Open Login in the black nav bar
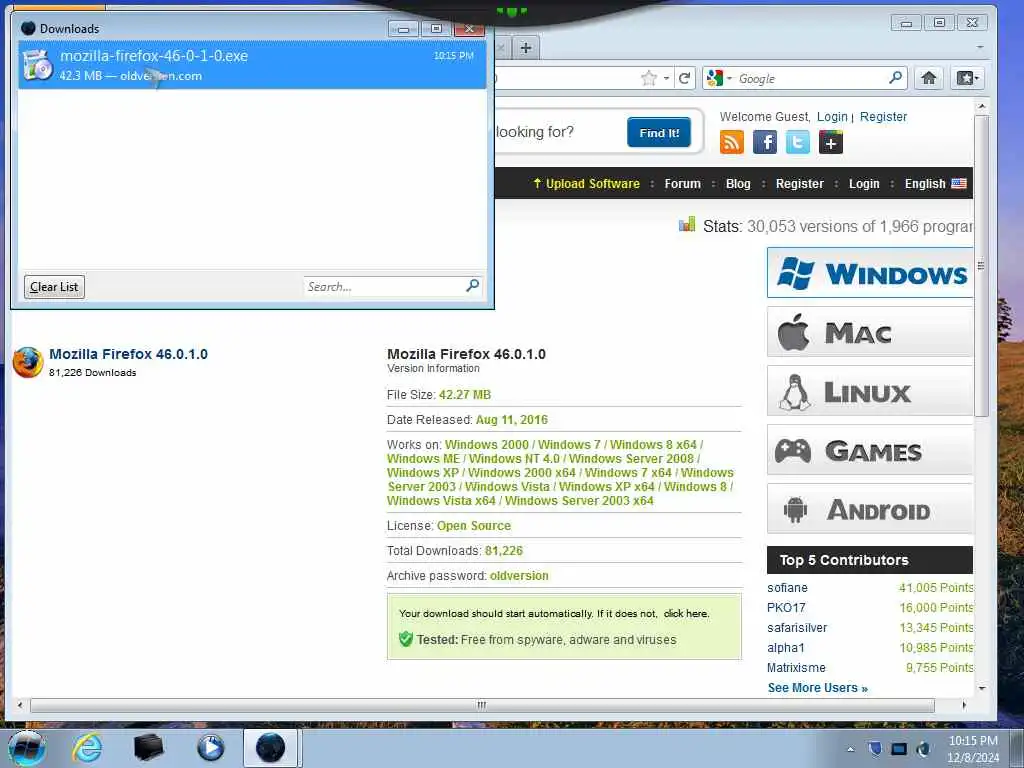 click(864, 184)
